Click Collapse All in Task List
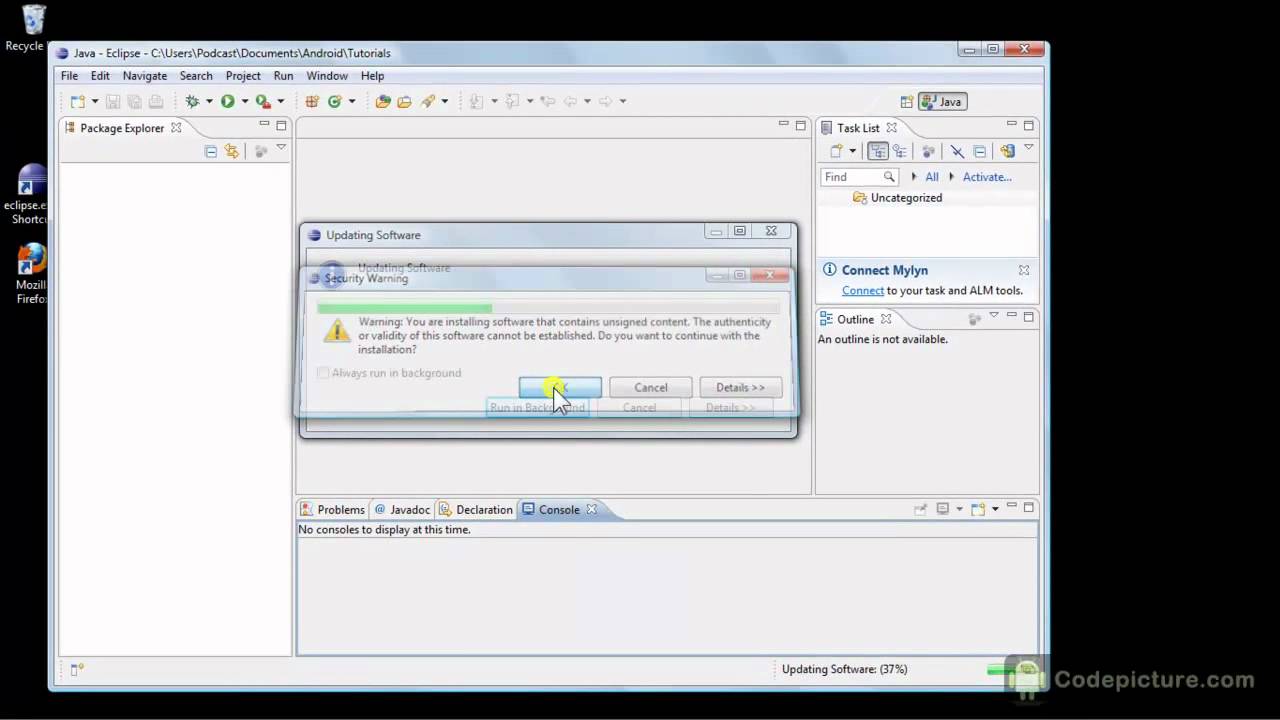Image resolution: width=1280 pixels, height=720 pixels. pos(980,151)
